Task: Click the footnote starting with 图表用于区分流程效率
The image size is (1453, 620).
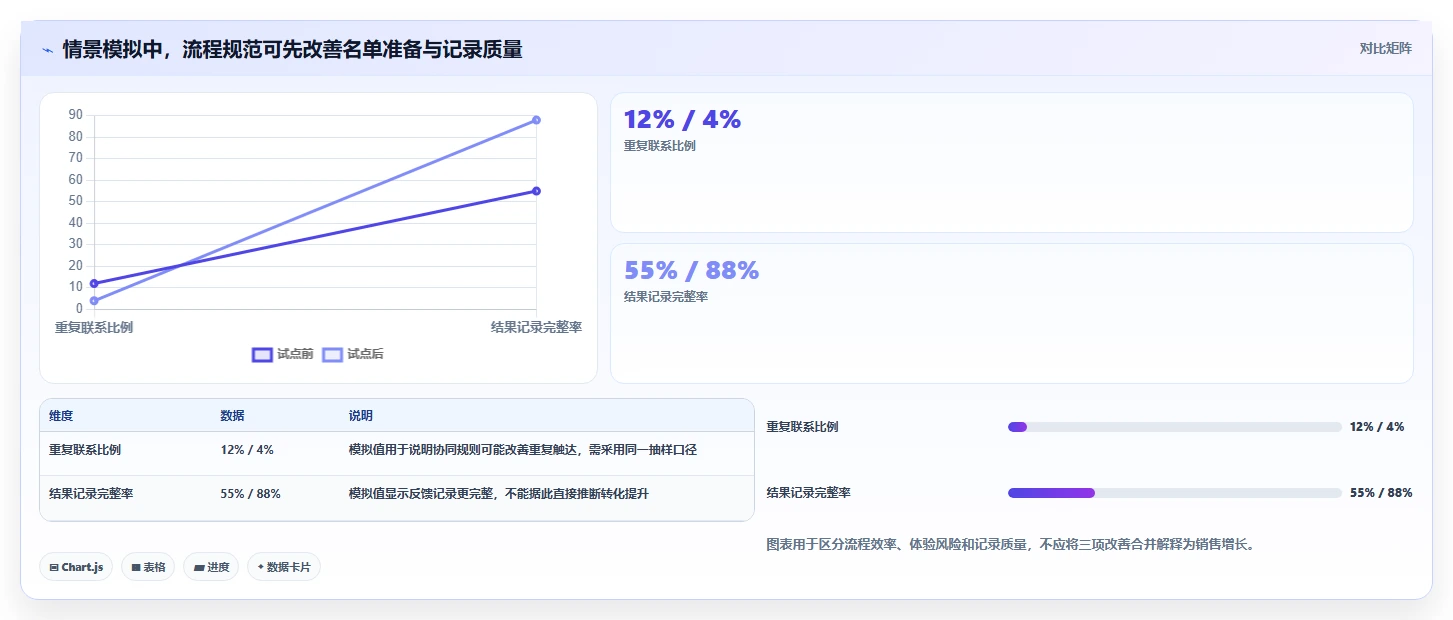Action: (x=1010, y=545)
